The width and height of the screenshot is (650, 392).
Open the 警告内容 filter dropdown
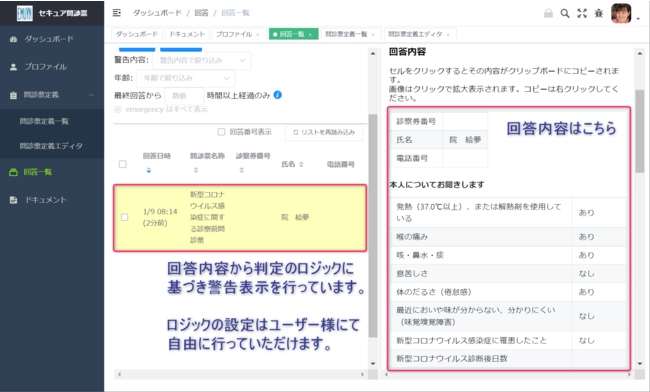coord(201,60)
